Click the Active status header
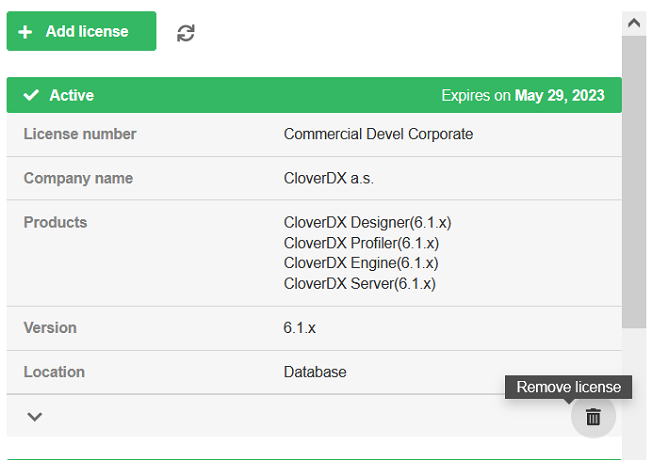 (x=314, y=95)
